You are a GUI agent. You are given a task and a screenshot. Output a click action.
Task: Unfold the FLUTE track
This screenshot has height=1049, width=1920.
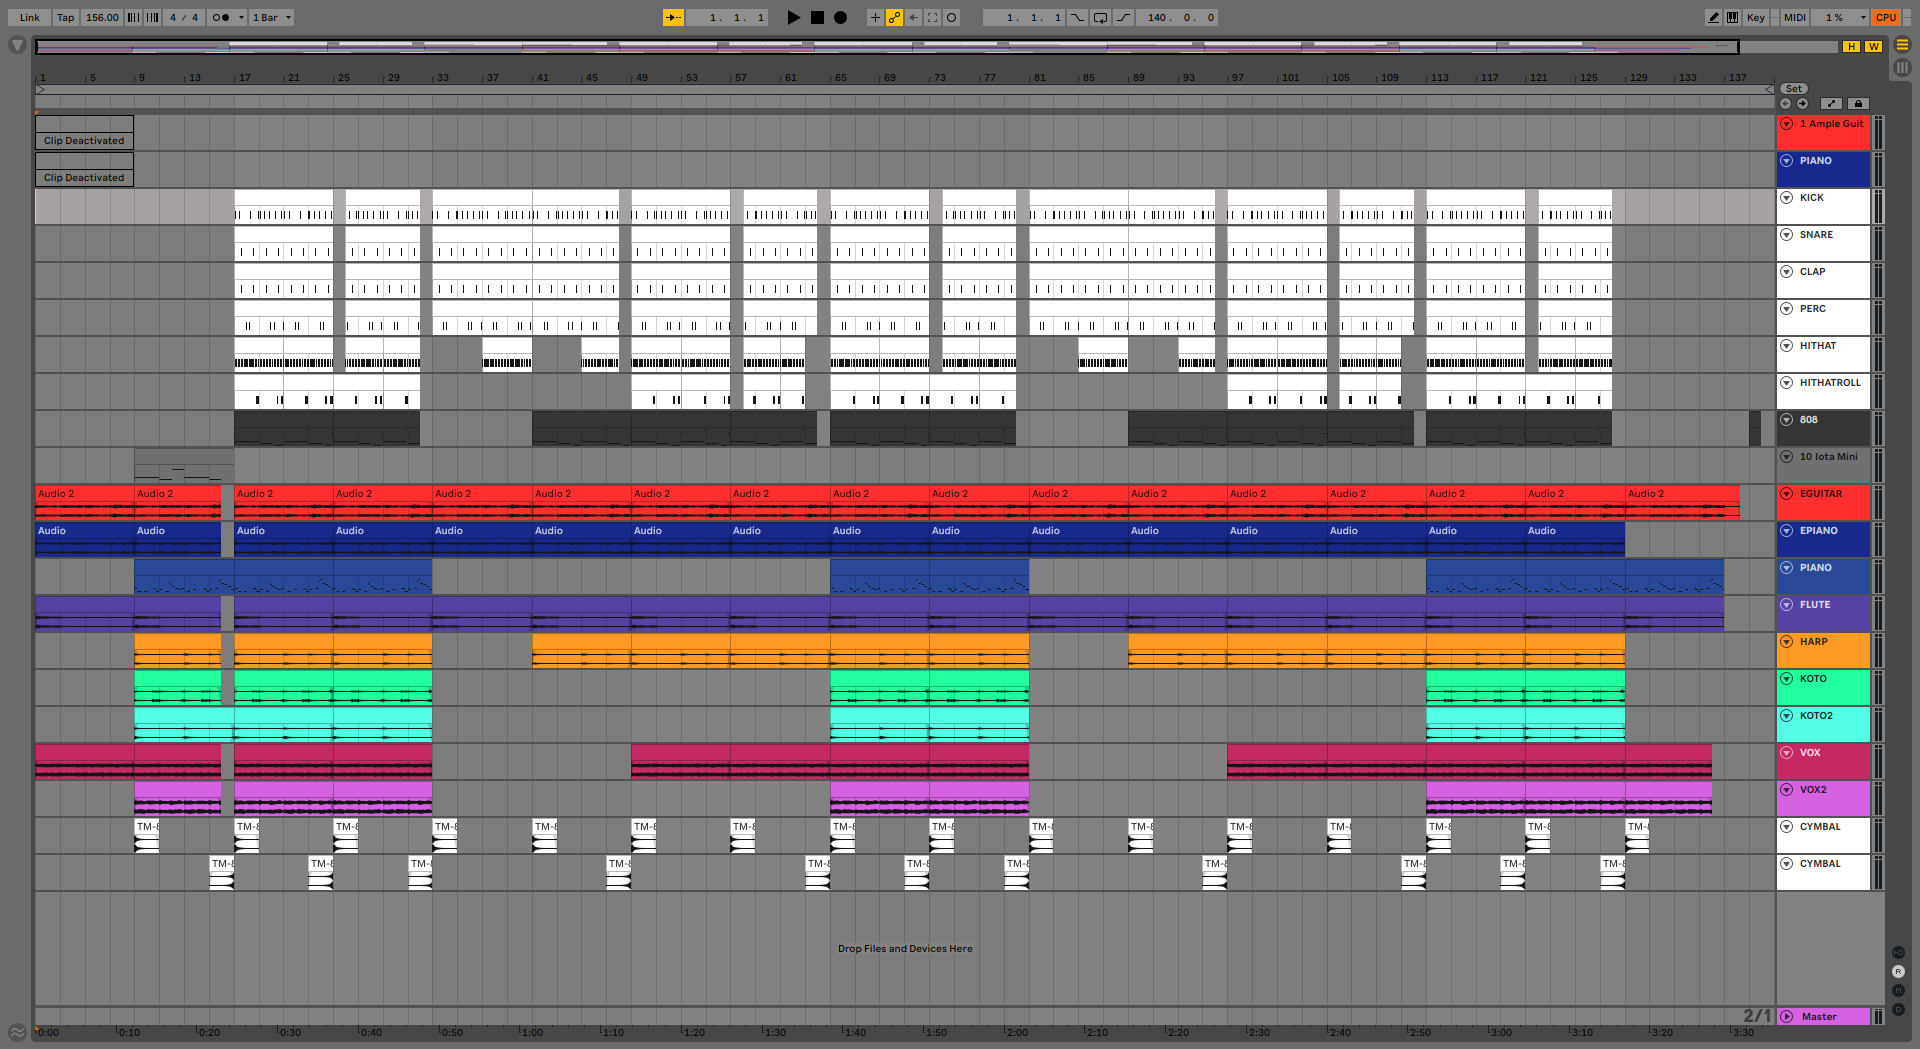1786,605
